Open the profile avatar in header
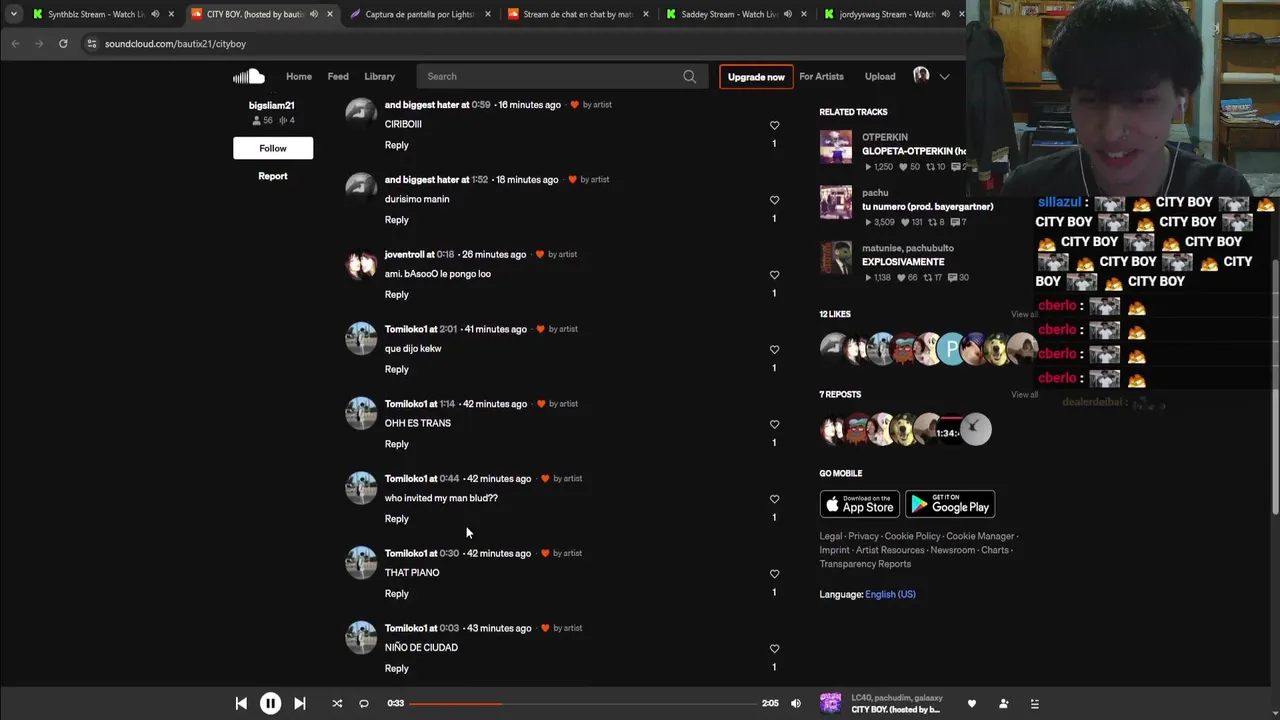1280x720 pixels. (x=921, y=76)
